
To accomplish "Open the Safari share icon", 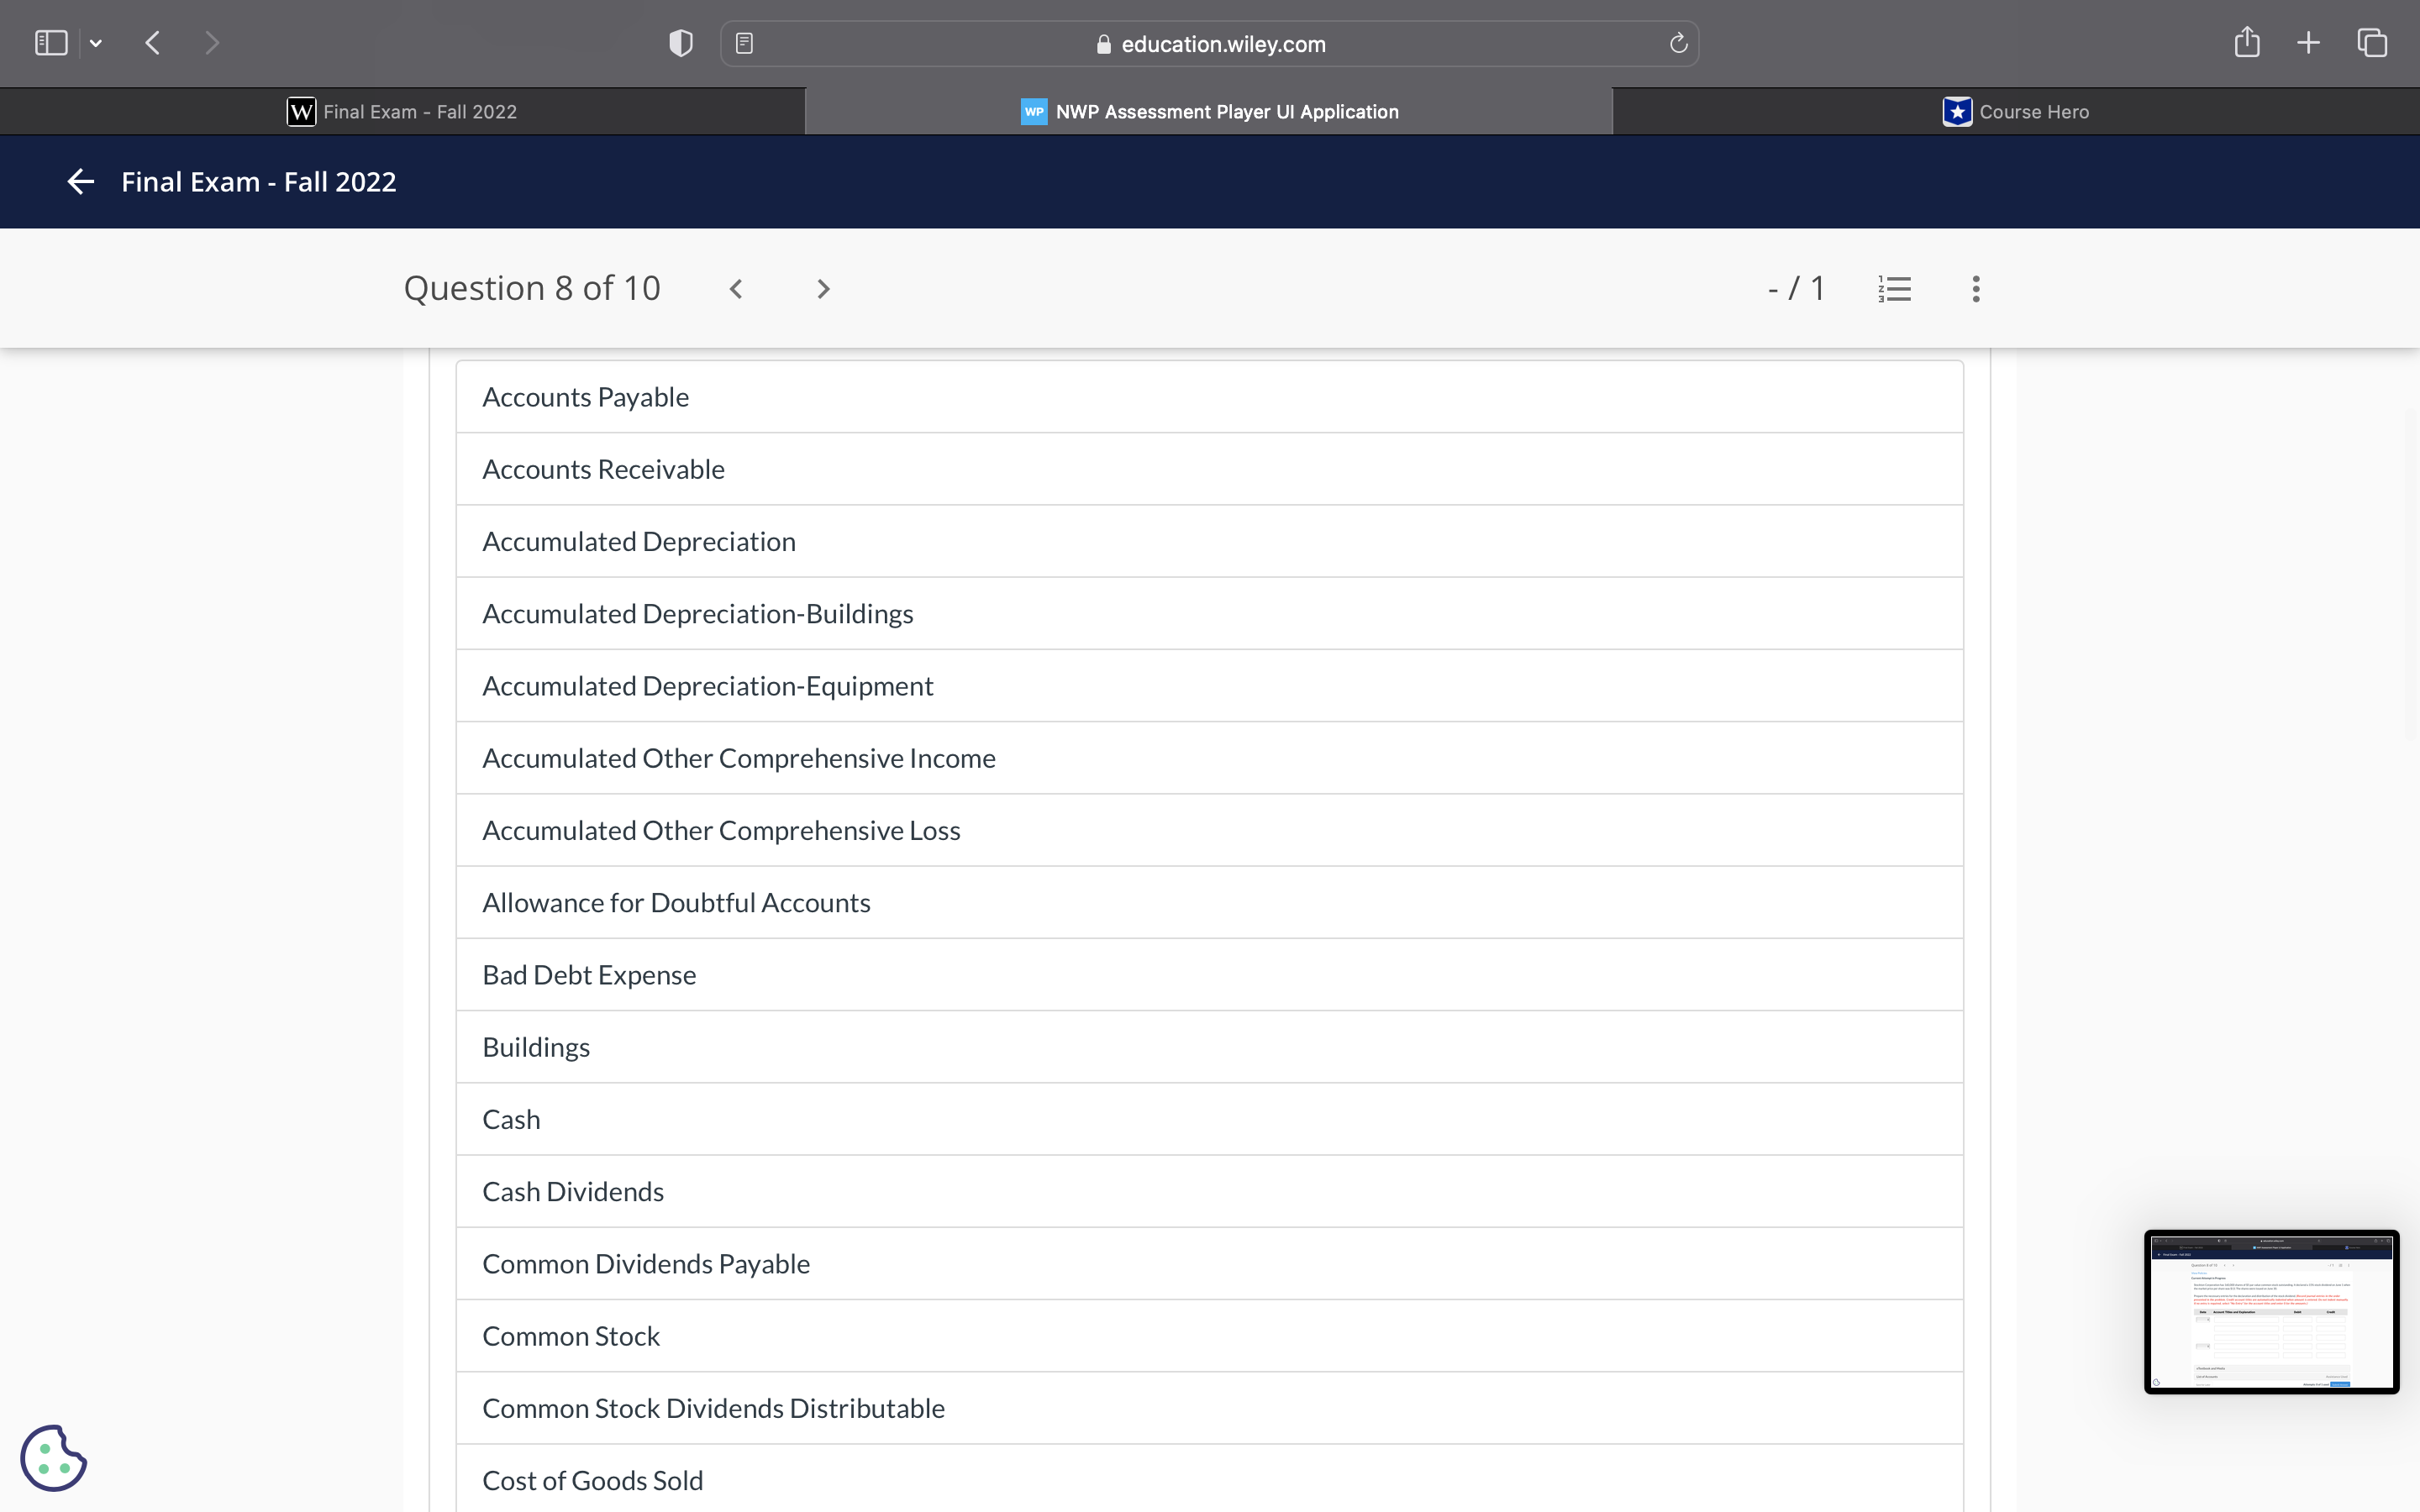I will pyautogui.click(x=2246, y=43).
